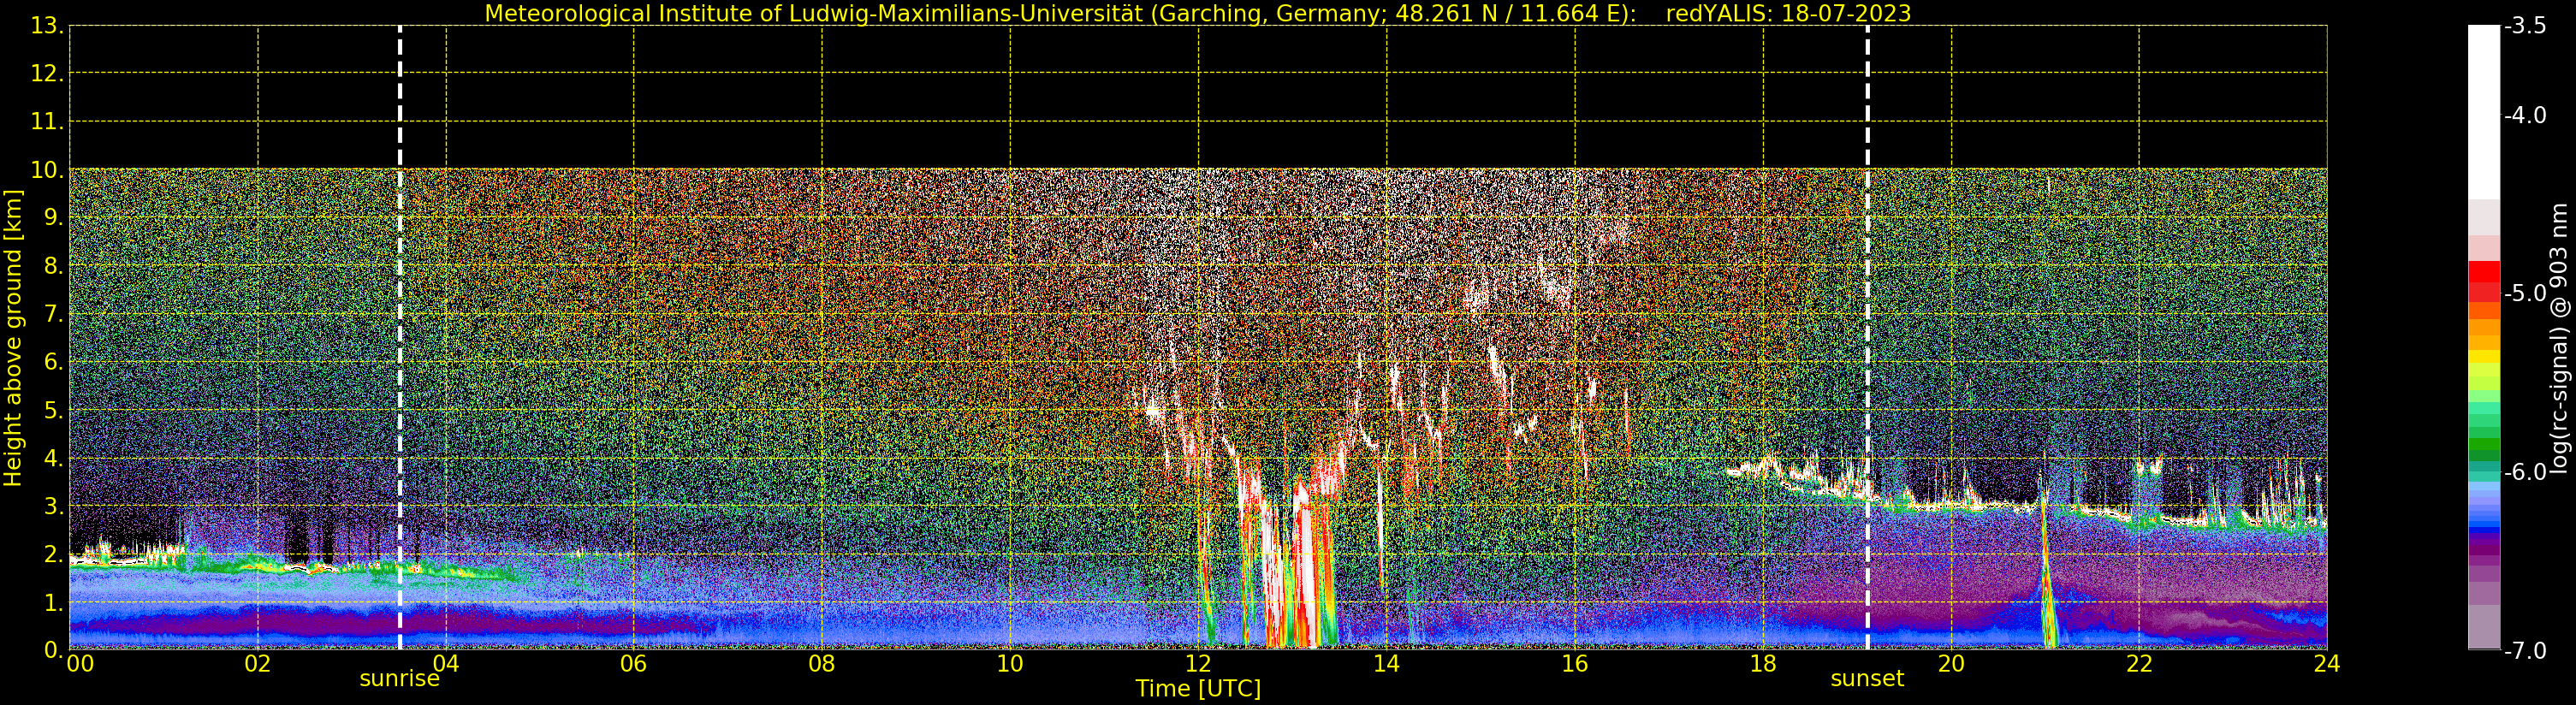Click the height axis tick label '9.'
The height and width of the screenshot is (705, 2576).
click(53, 218)
